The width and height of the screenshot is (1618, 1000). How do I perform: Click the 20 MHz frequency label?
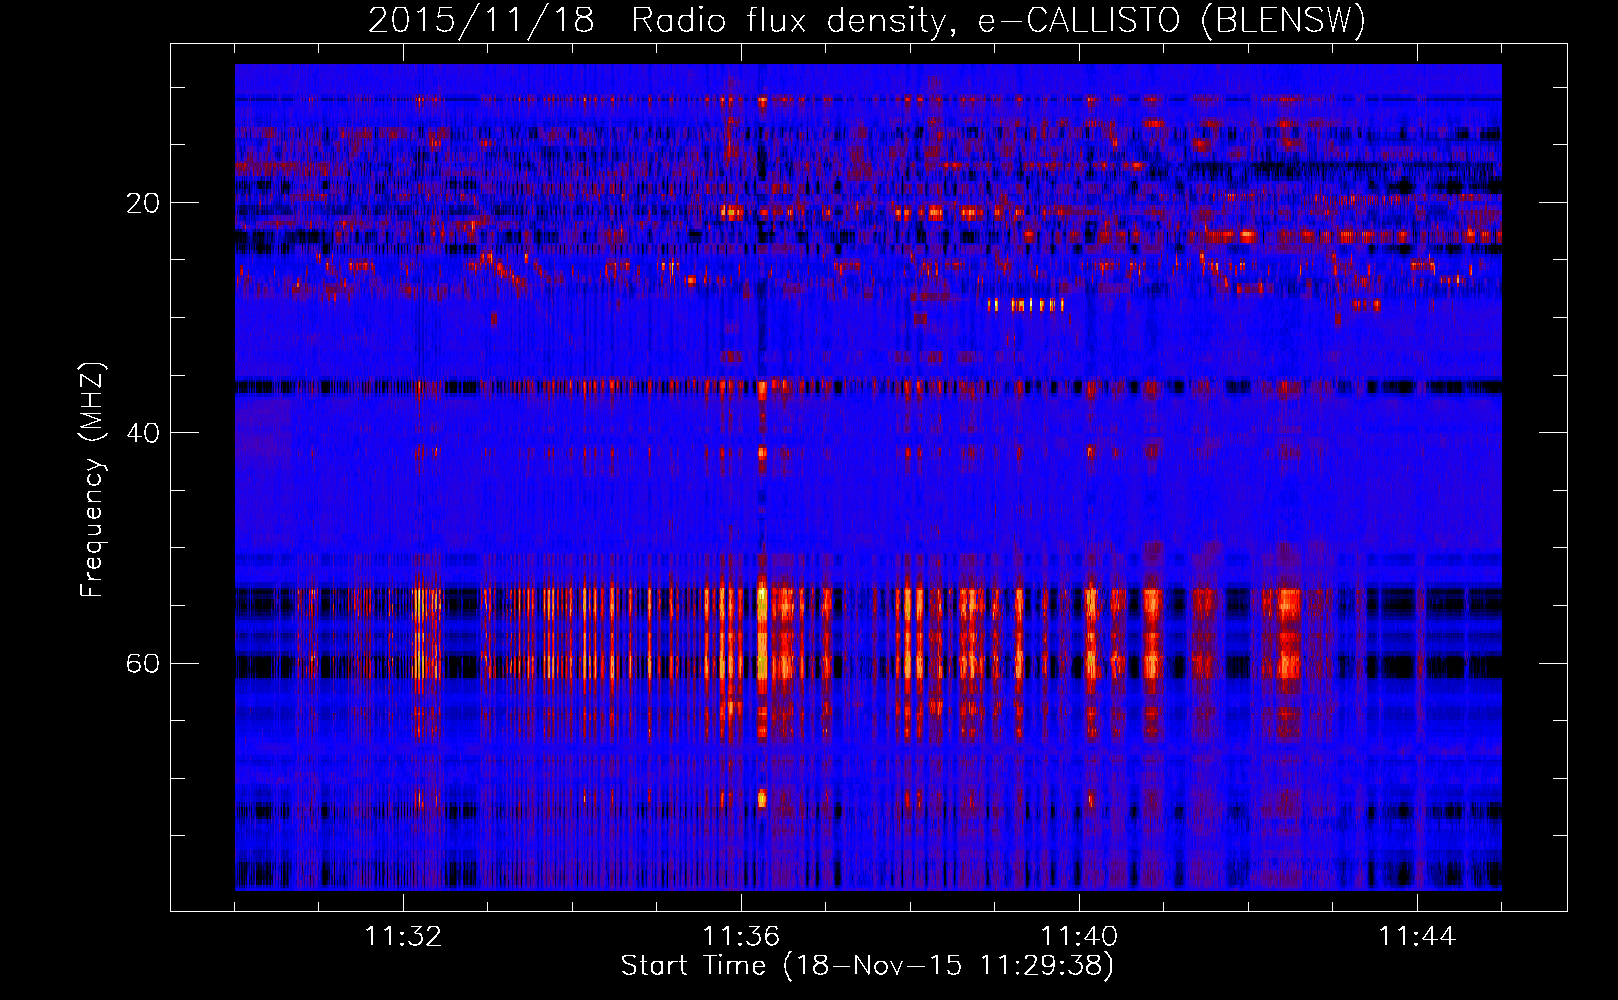143,203
